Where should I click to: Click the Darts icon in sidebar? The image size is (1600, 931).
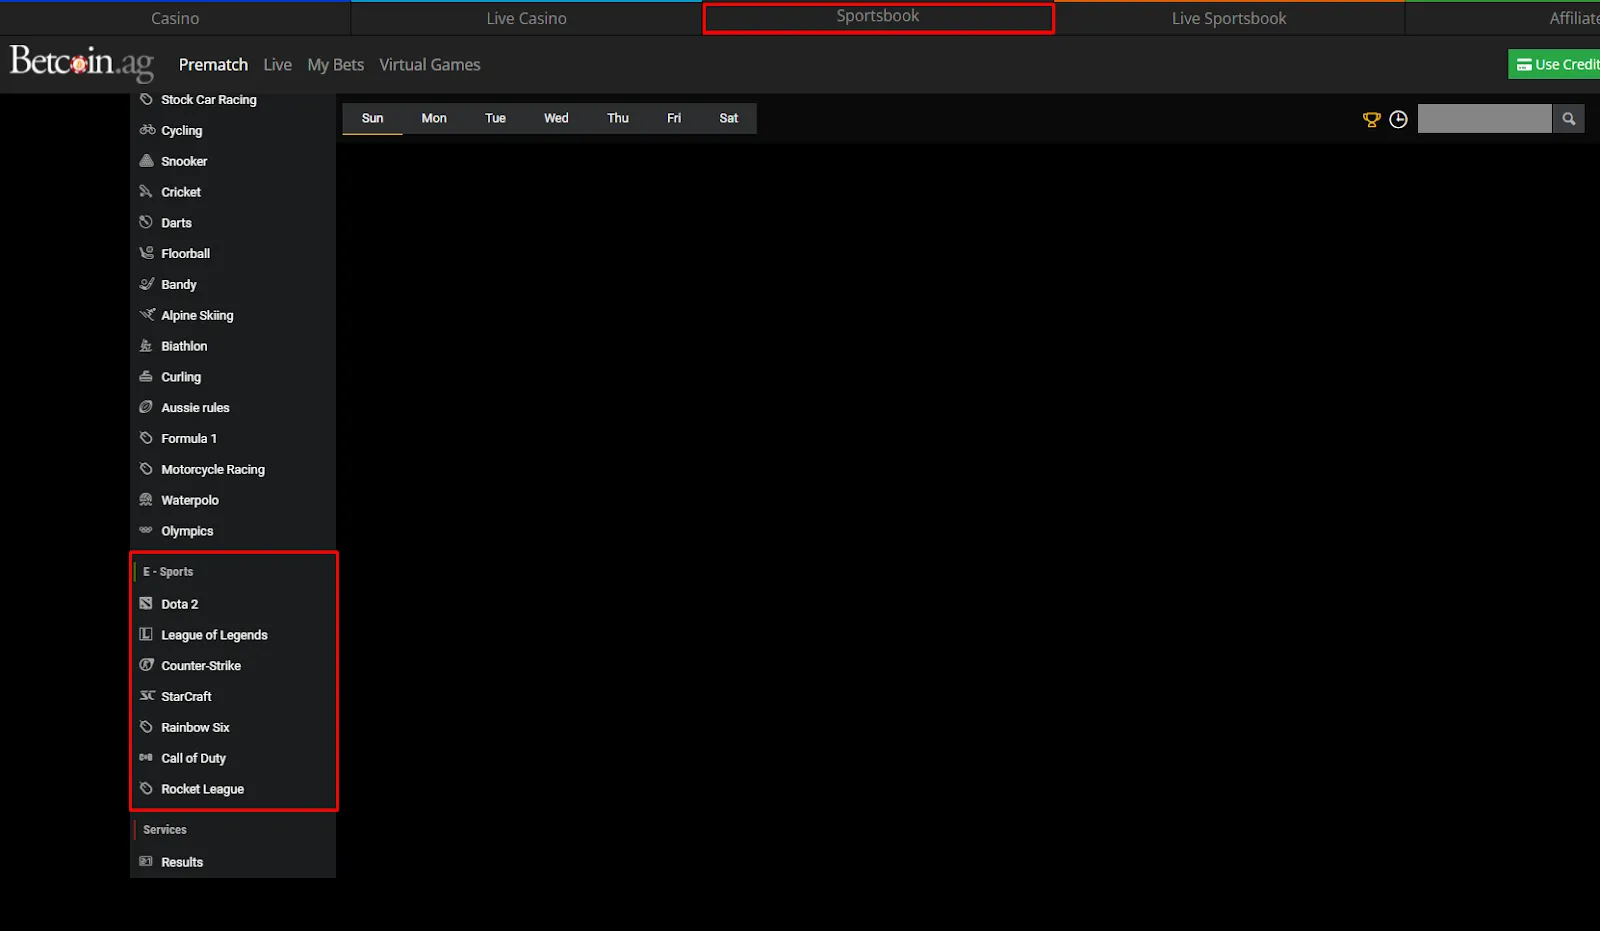click(x=146, y=222)
